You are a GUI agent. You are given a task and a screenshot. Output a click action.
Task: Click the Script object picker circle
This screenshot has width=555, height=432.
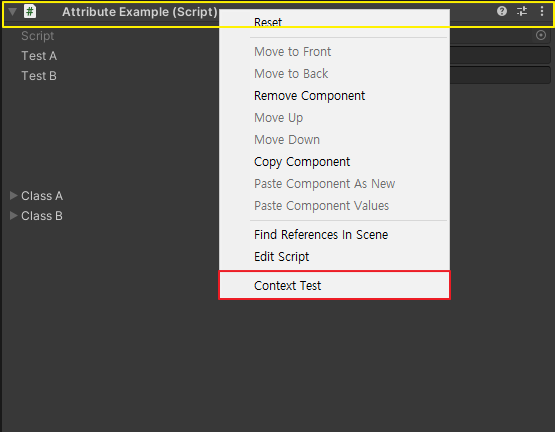click(x=541, y=35)
